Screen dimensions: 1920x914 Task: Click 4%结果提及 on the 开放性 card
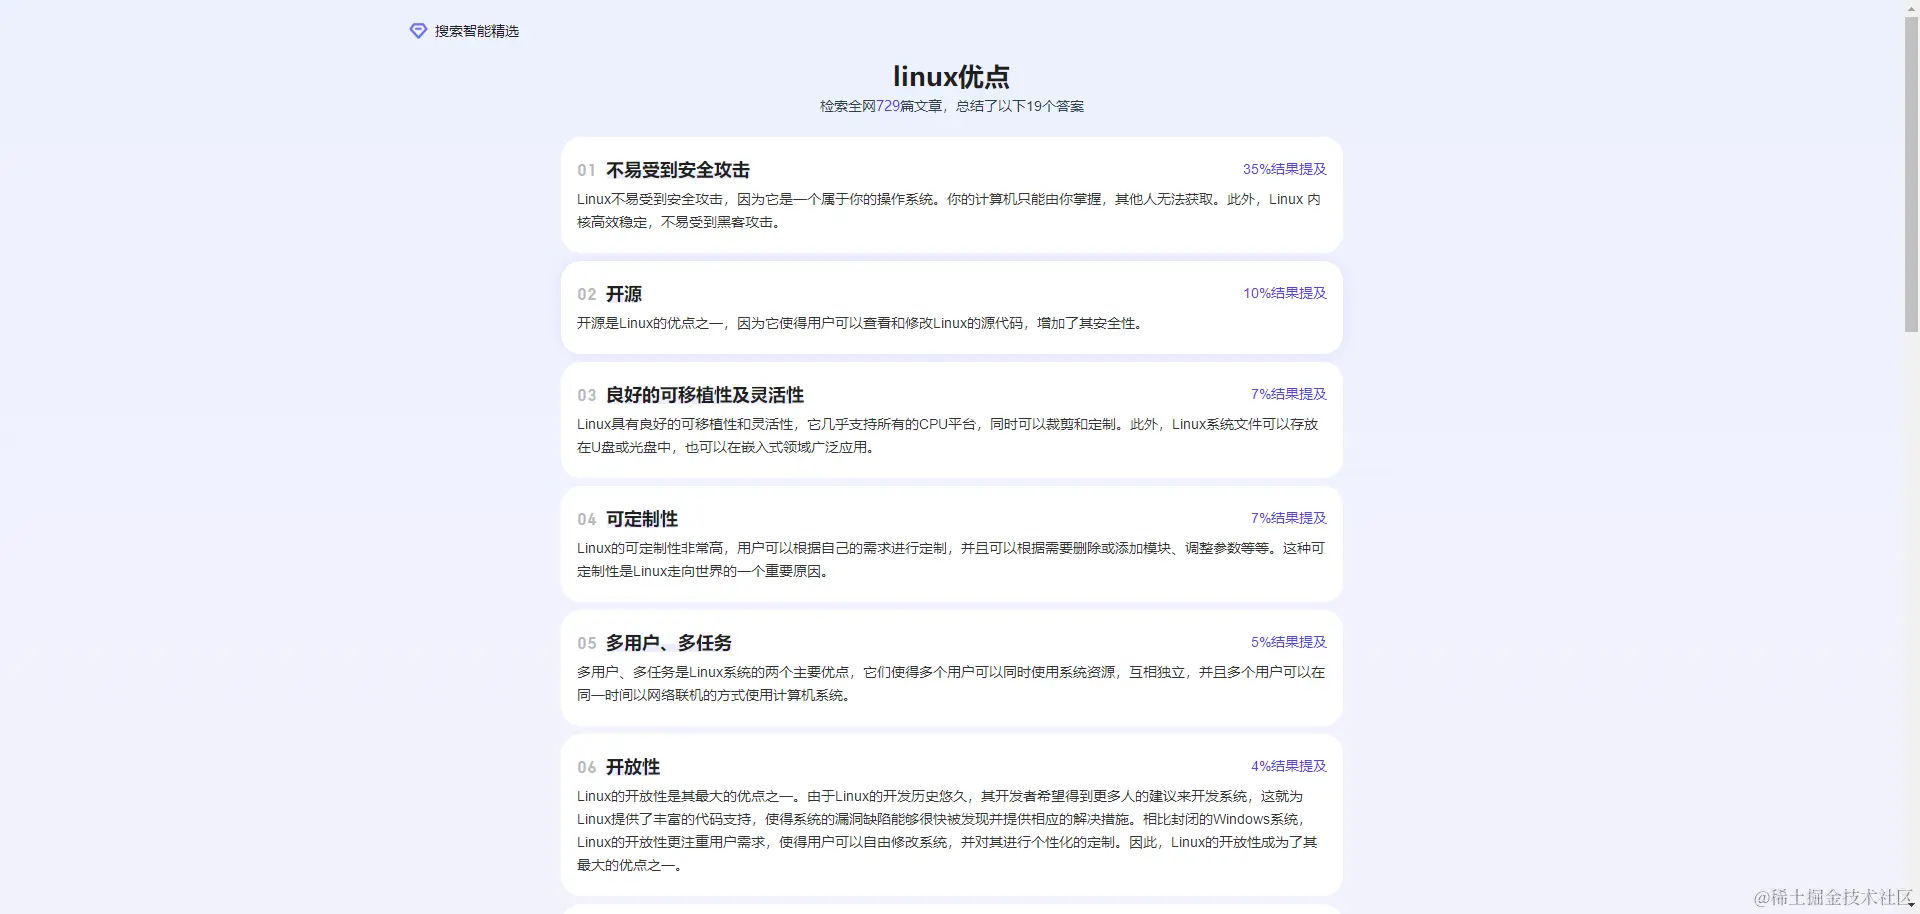tap(1288, 766)
